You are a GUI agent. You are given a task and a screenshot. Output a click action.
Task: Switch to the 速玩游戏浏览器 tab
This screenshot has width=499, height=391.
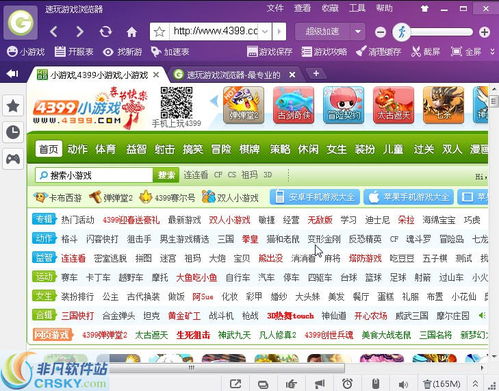coord(234,75)
